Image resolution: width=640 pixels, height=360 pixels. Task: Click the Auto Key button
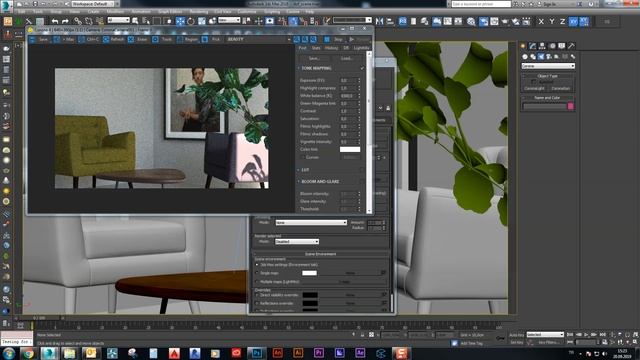[x=516, y=335]
